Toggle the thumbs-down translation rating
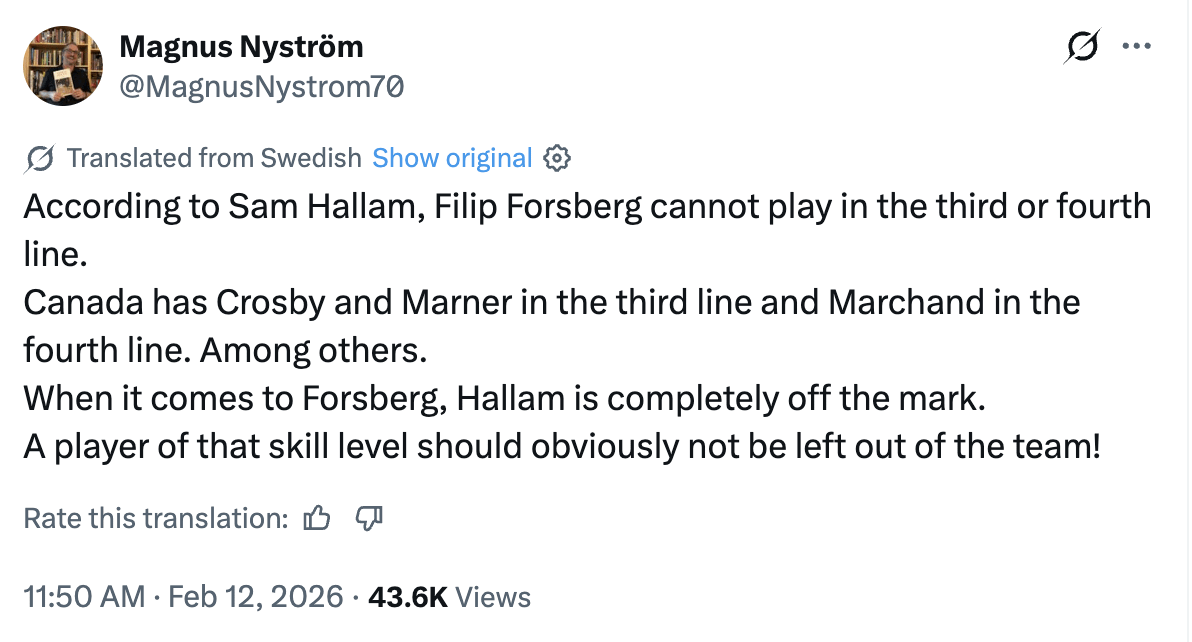 368,517
